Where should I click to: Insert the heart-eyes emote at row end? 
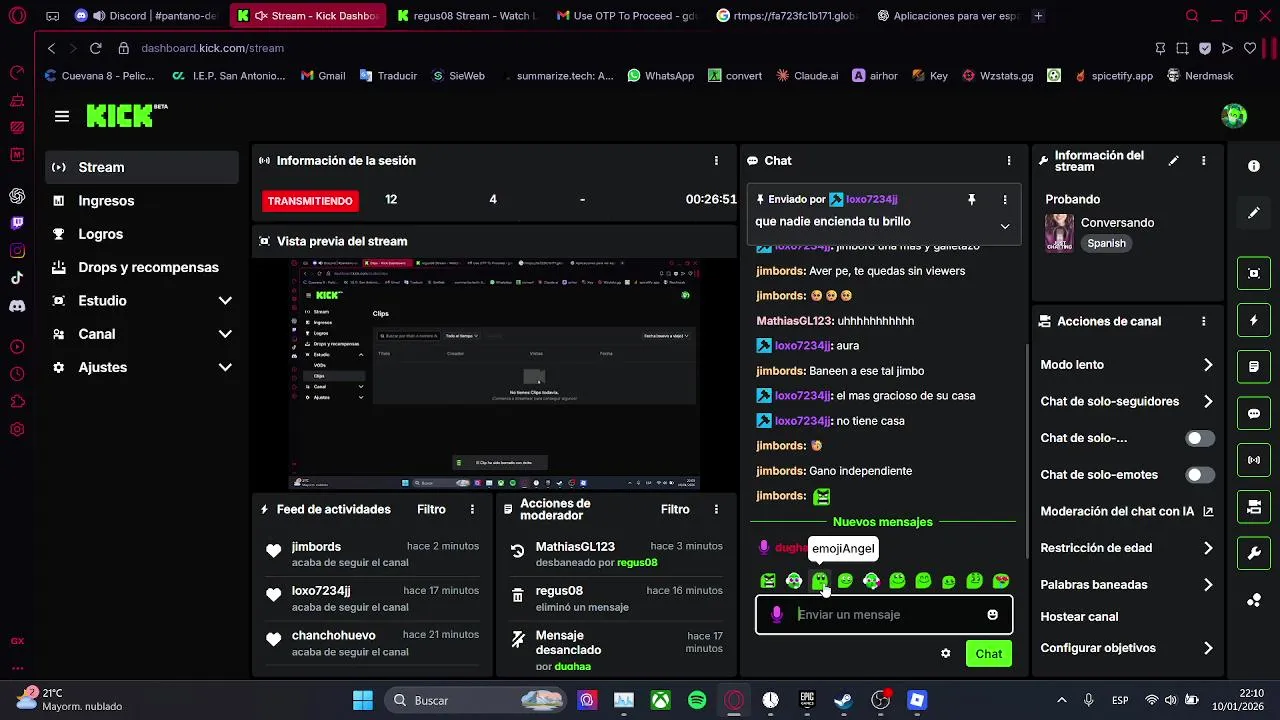click(x=1001, y=581)
